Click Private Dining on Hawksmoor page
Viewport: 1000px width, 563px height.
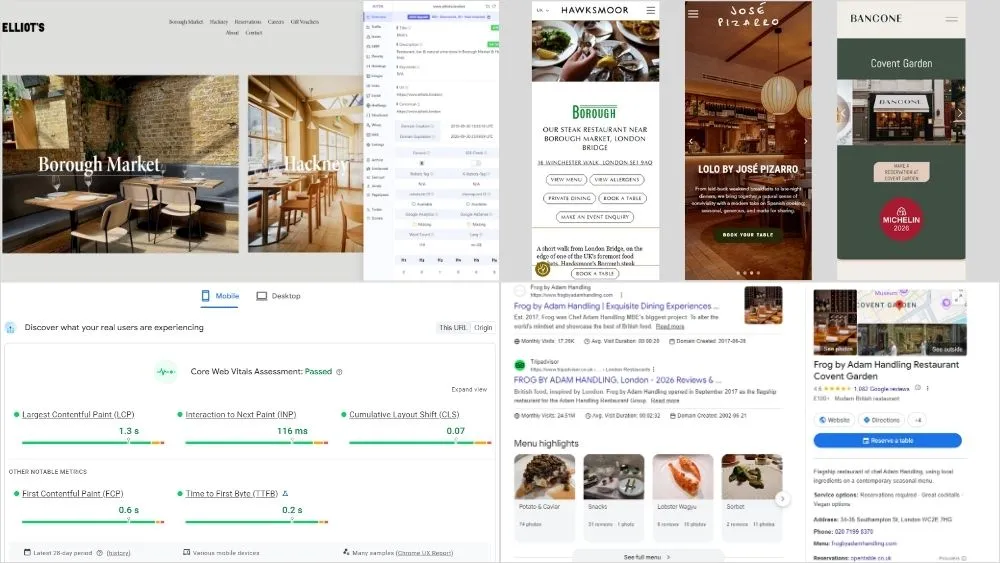(x=569, y=198)
